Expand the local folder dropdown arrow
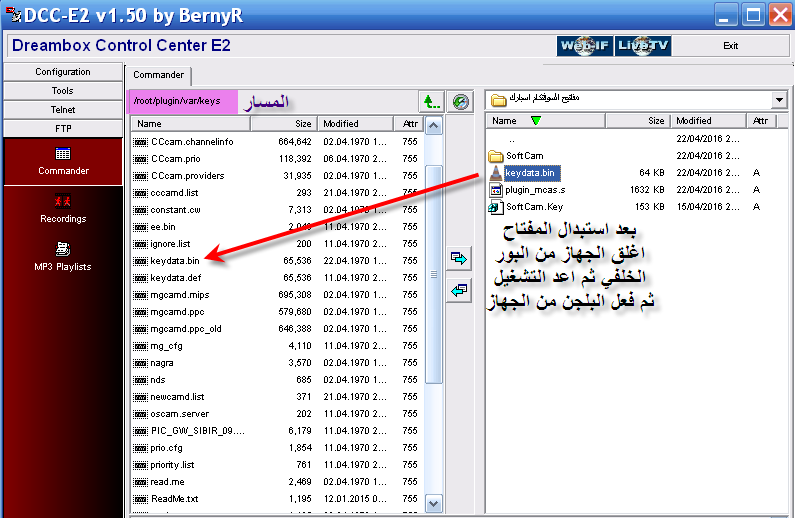This screenshot has height=518, width=795. (779, 99)
